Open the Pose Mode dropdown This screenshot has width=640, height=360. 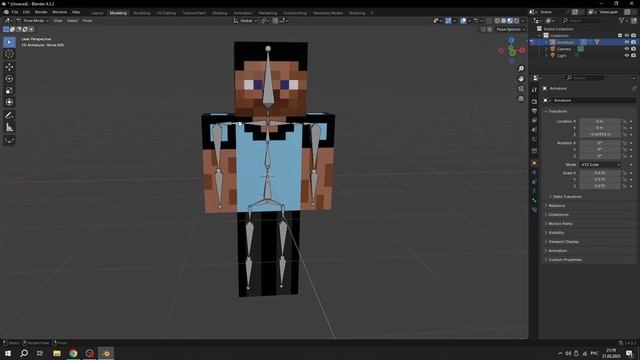(33, 20)
